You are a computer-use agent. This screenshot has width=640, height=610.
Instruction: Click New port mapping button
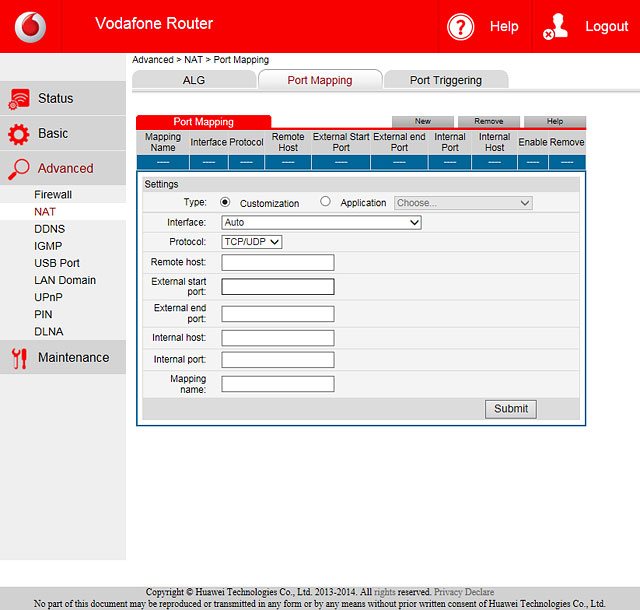pos(423,122)
